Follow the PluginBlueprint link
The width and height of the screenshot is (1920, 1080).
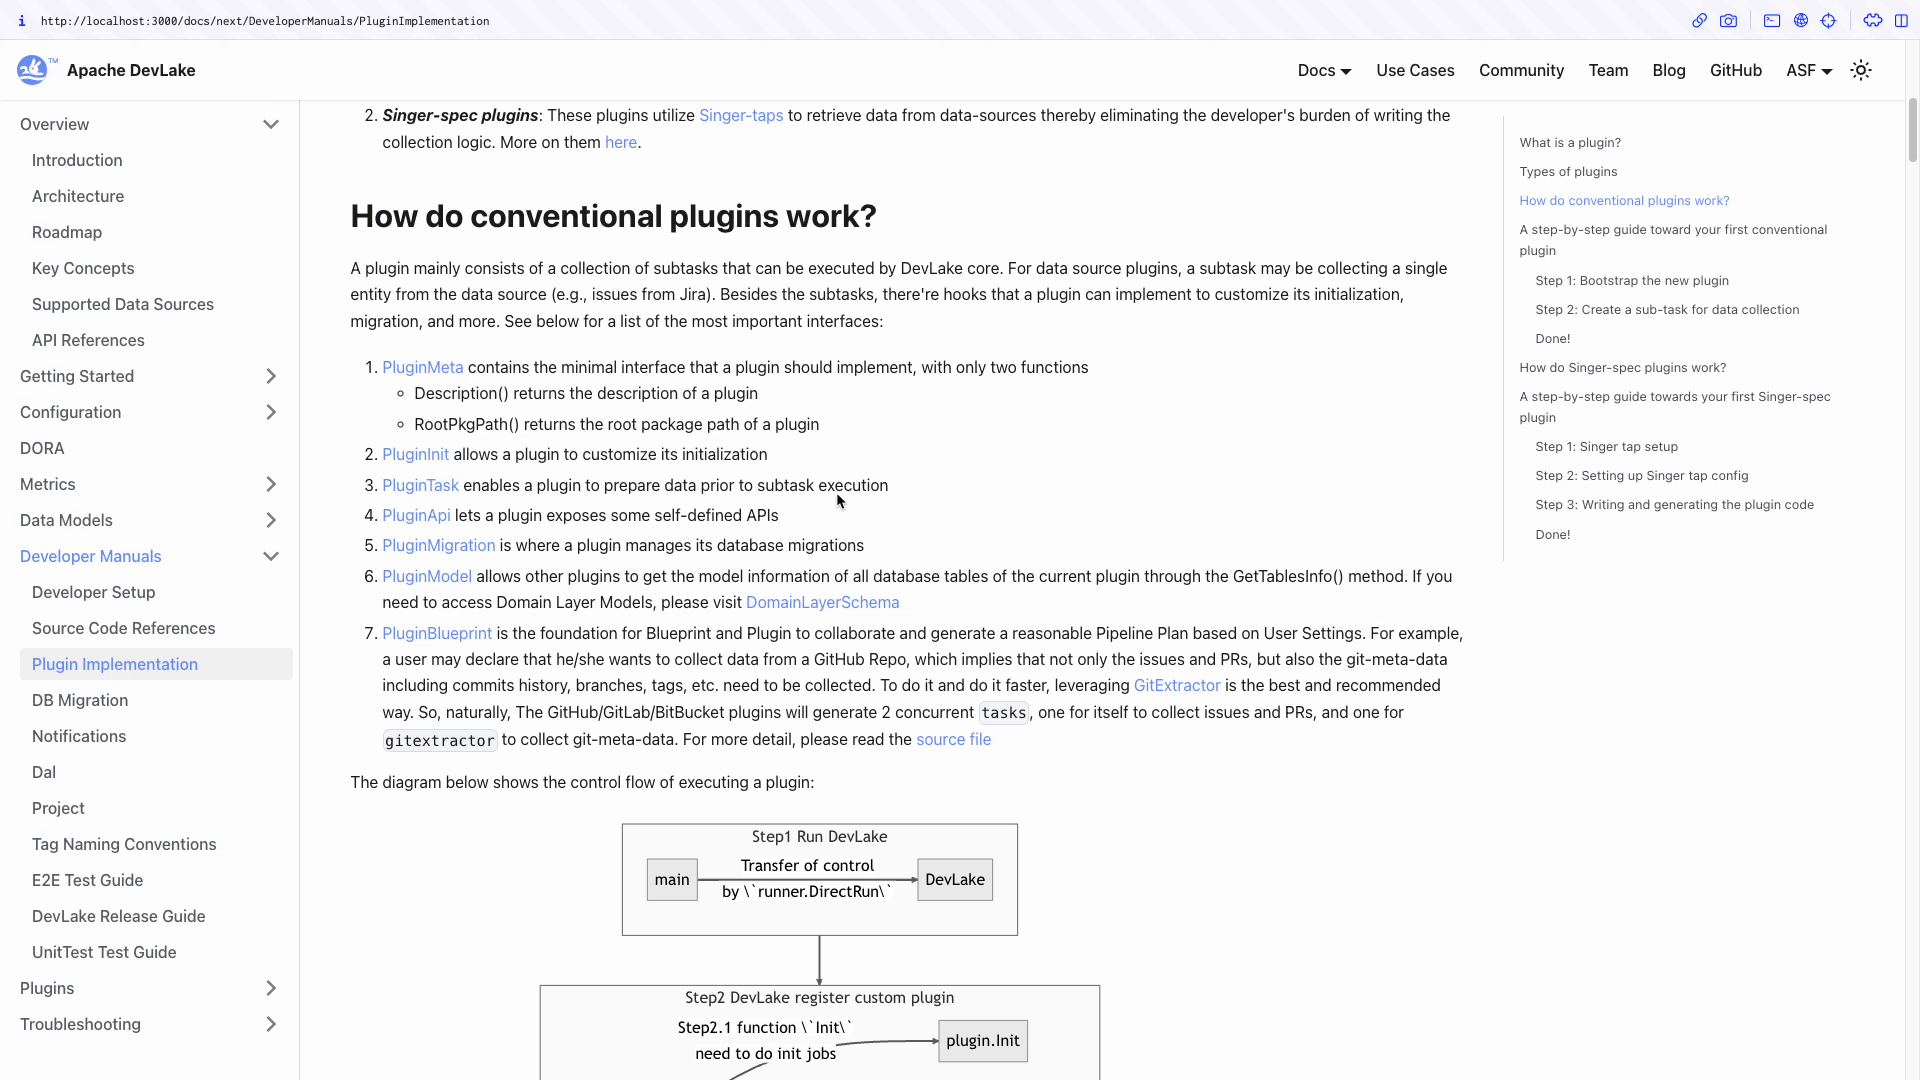pyautogui.click(x=437, y=633)
